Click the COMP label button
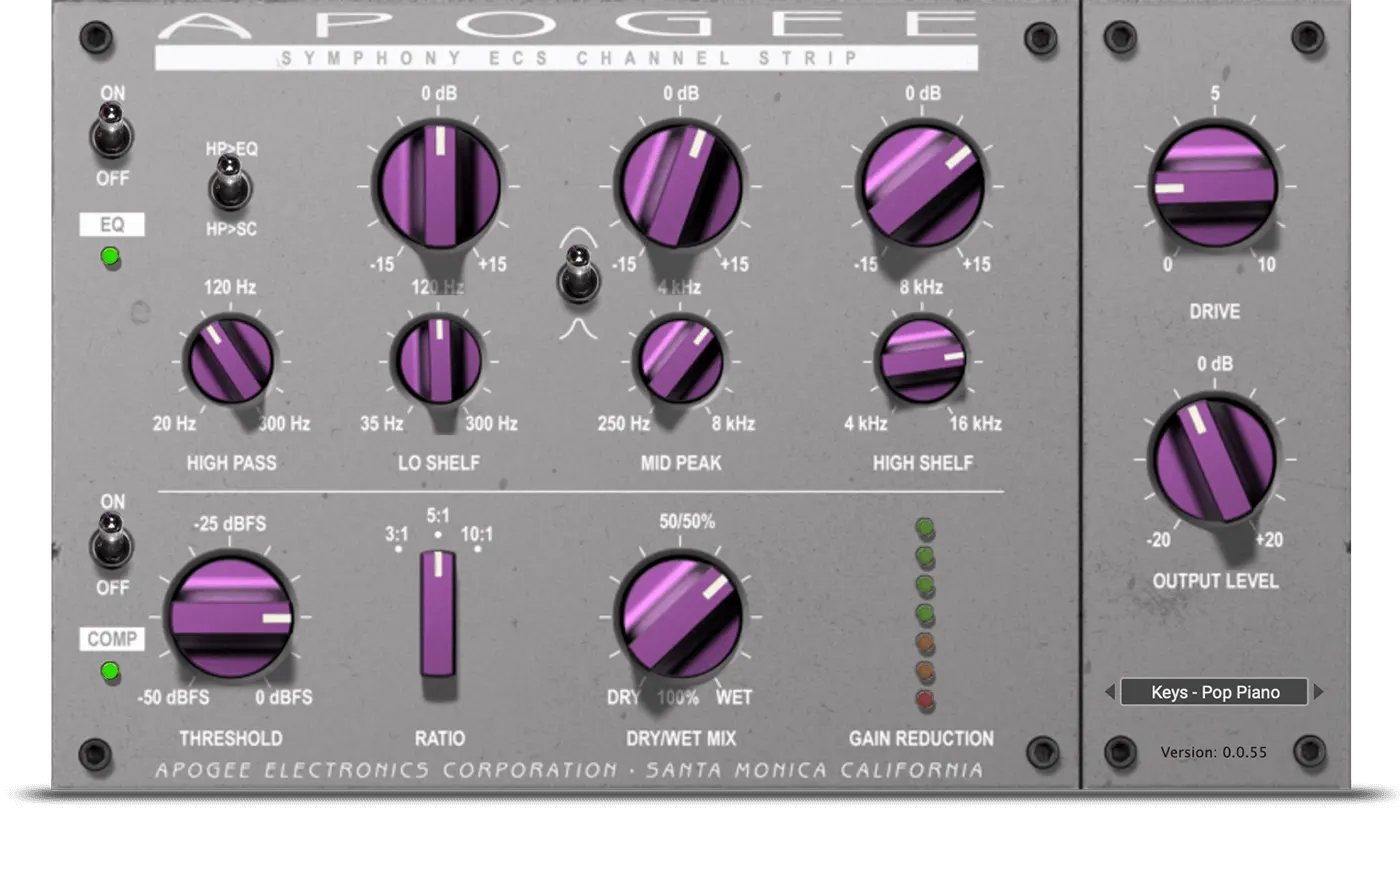Screen dimensions: 1400x880 pyautogui.click(x=112, y=639)
